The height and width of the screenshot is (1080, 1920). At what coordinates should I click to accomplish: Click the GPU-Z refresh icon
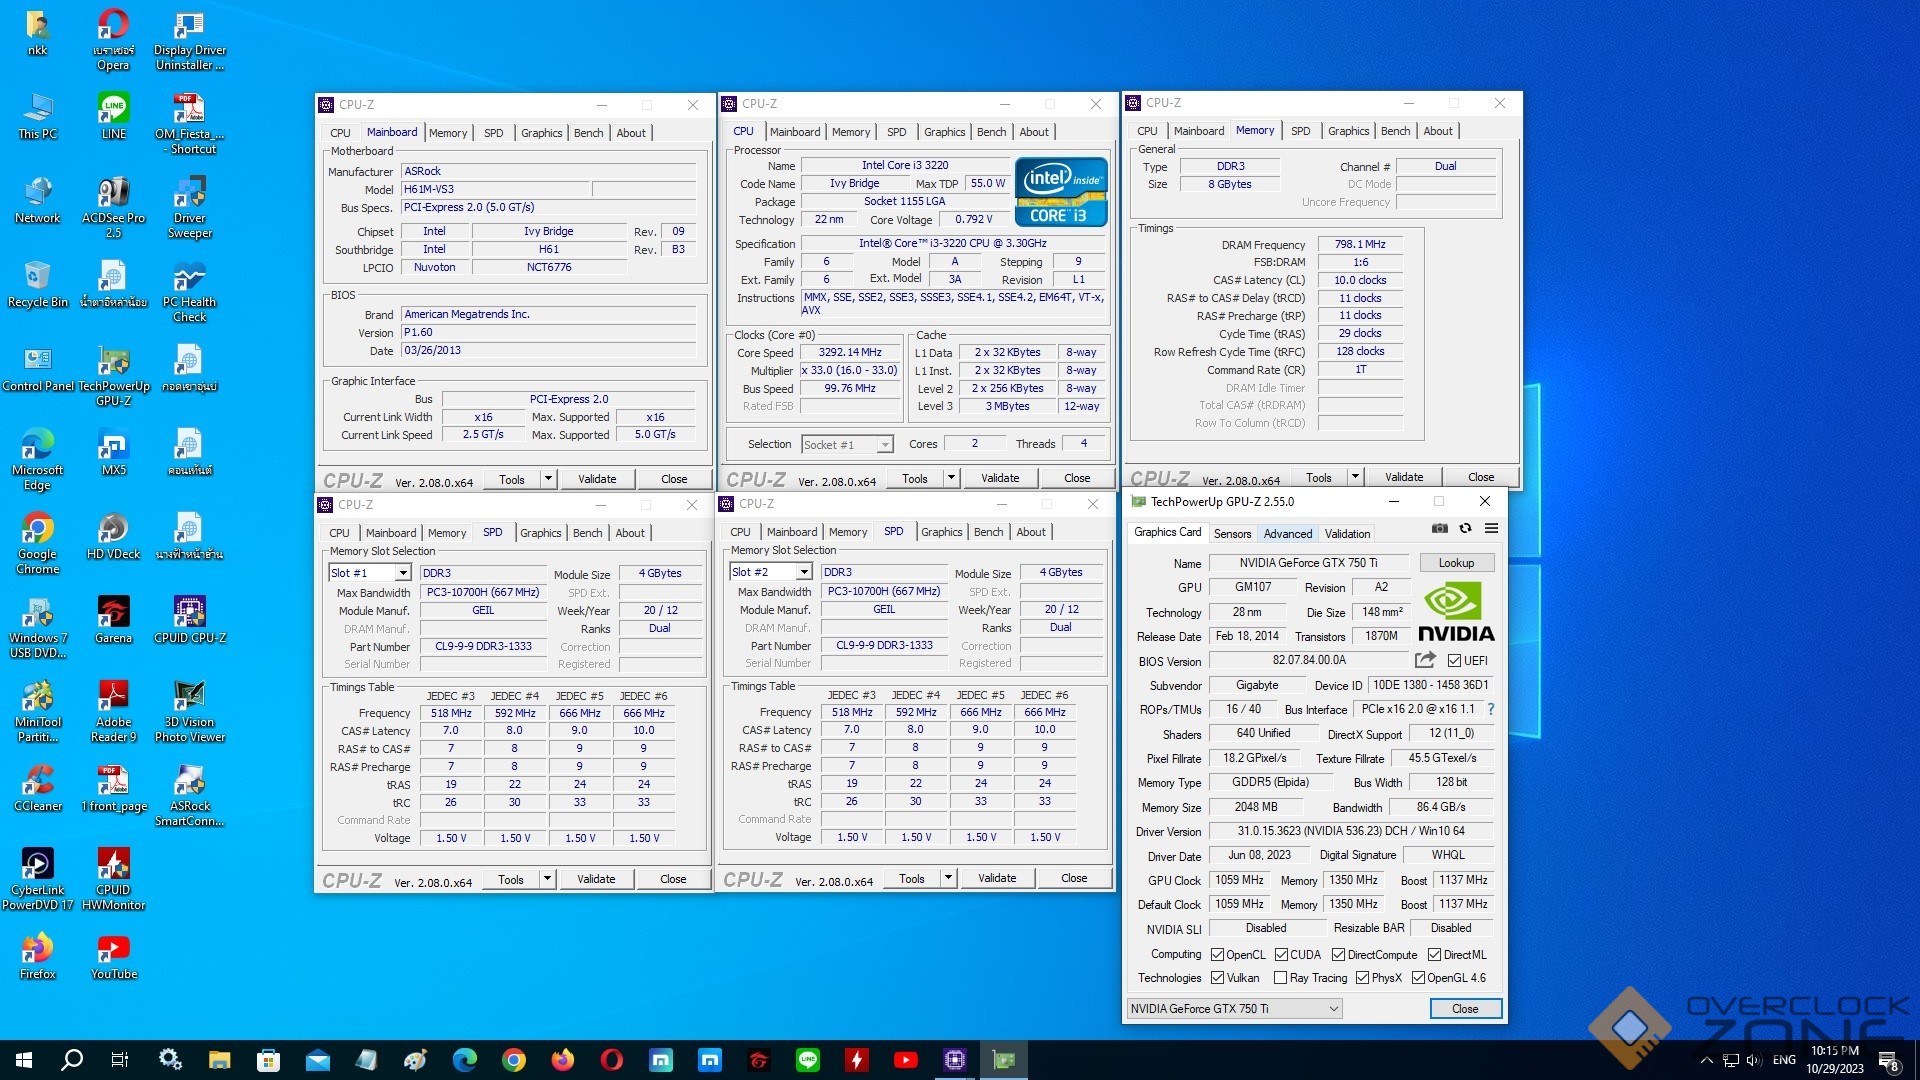click(1465, 528)
